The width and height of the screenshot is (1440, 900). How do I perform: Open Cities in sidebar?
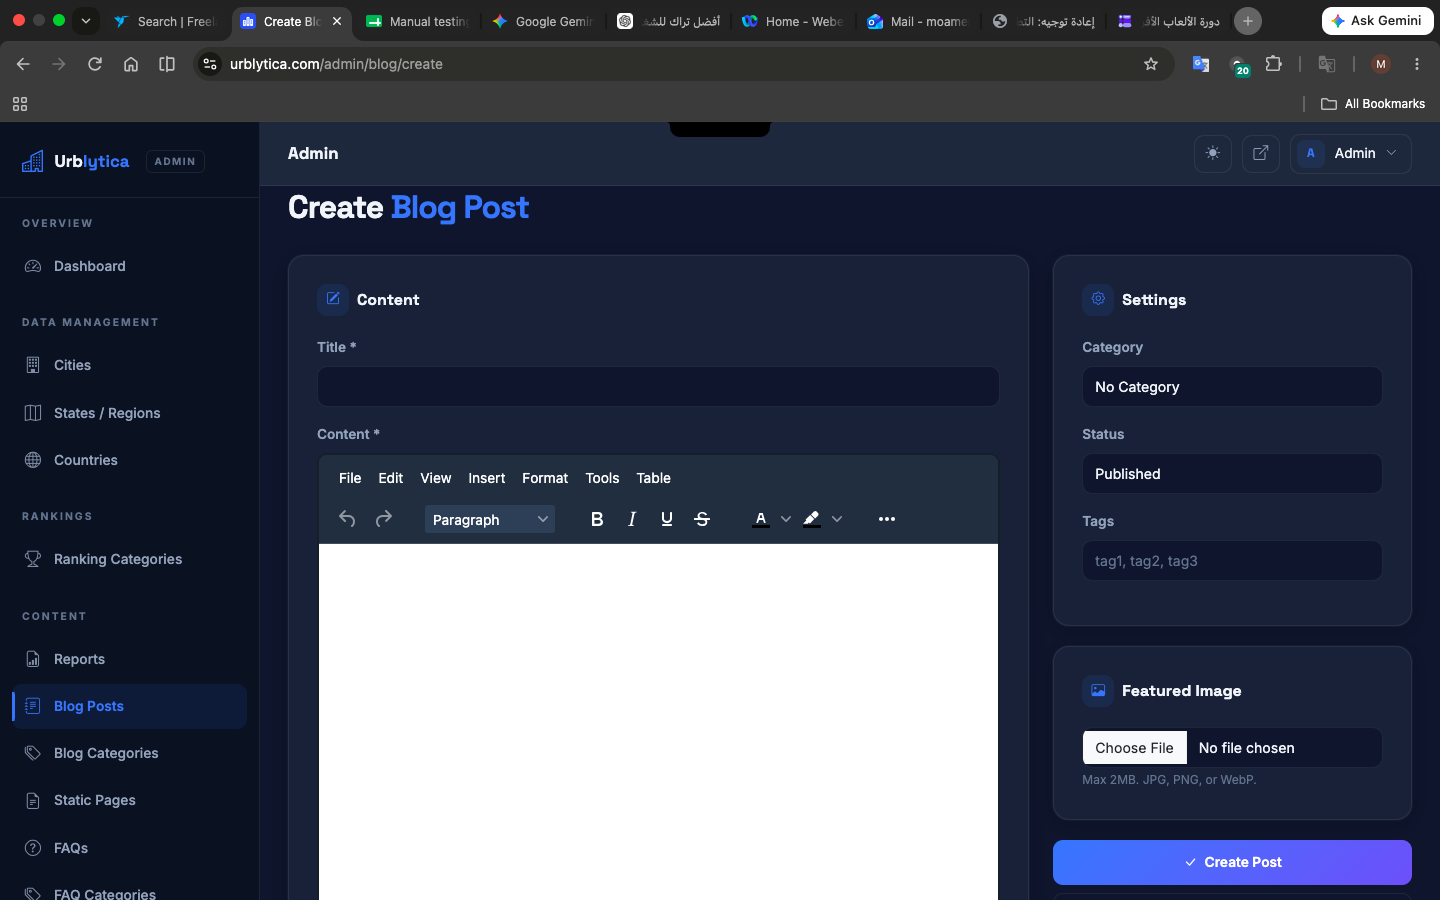[129, 365]
